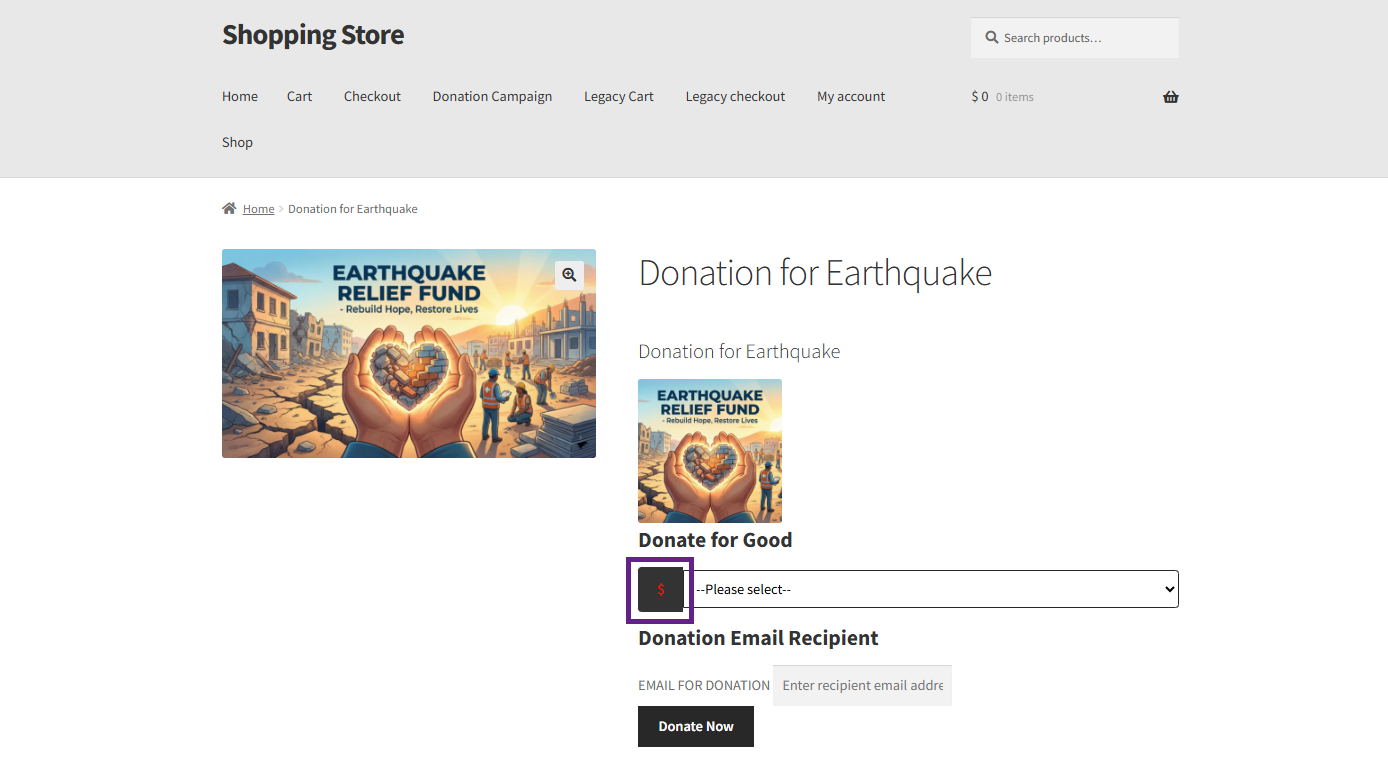Click the small Earthquake Relief Fund thumbnail
Image resolution: width=1388 pixels, height=778 pixels.
click(710, 450)
